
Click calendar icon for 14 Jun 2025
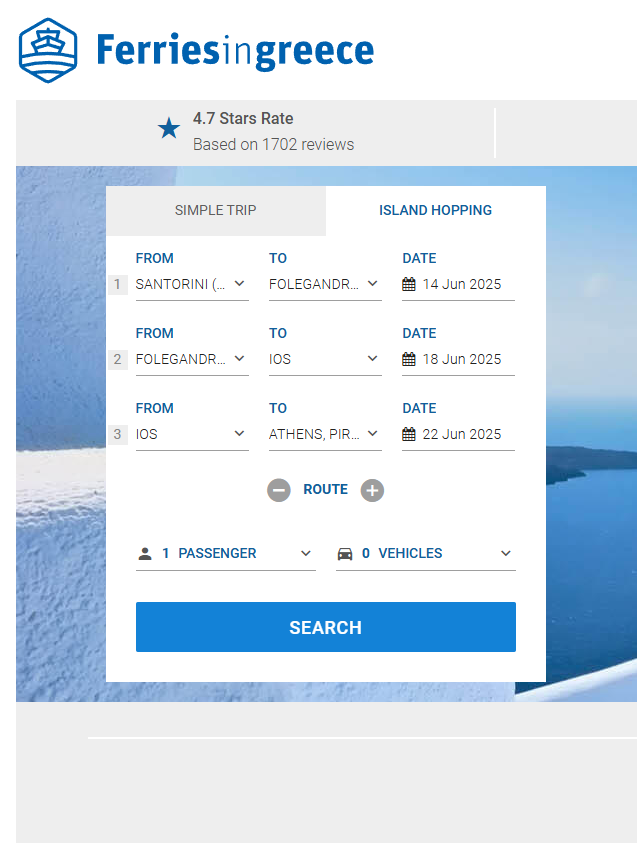pyautogui.click(x=409, y=284)
